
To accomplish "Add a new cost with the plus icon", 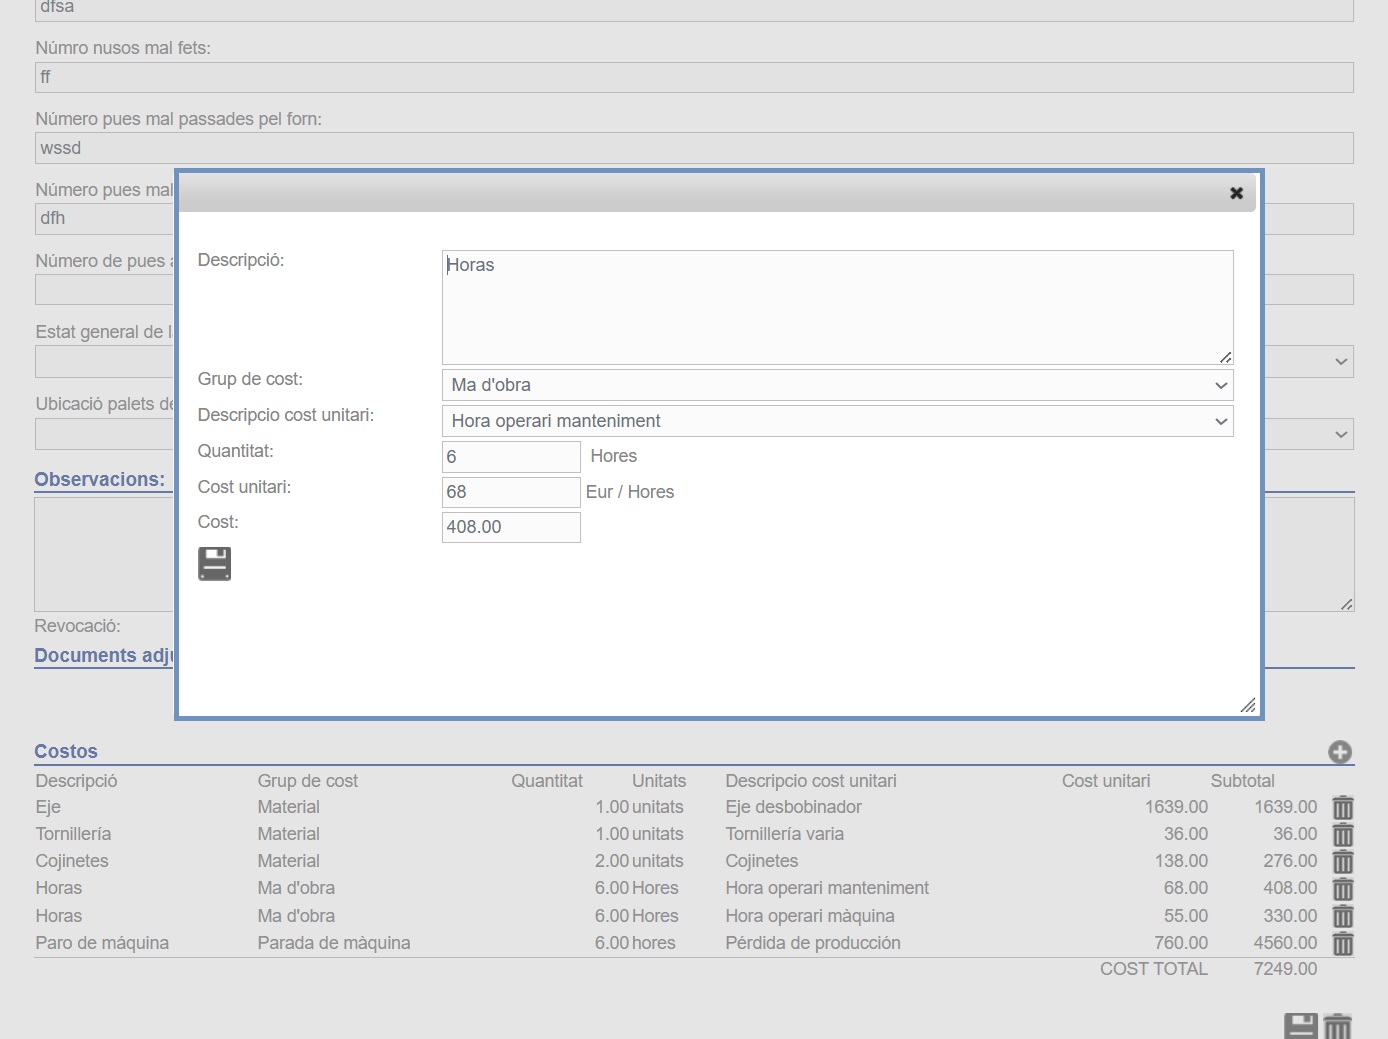I will tap(1340, 752).
